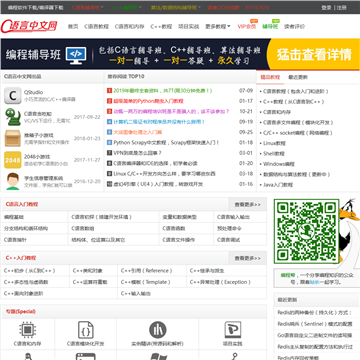Open the red Python crawler tutorial article
The height and width of the screenshot is (360, 360).
(148, 101)
